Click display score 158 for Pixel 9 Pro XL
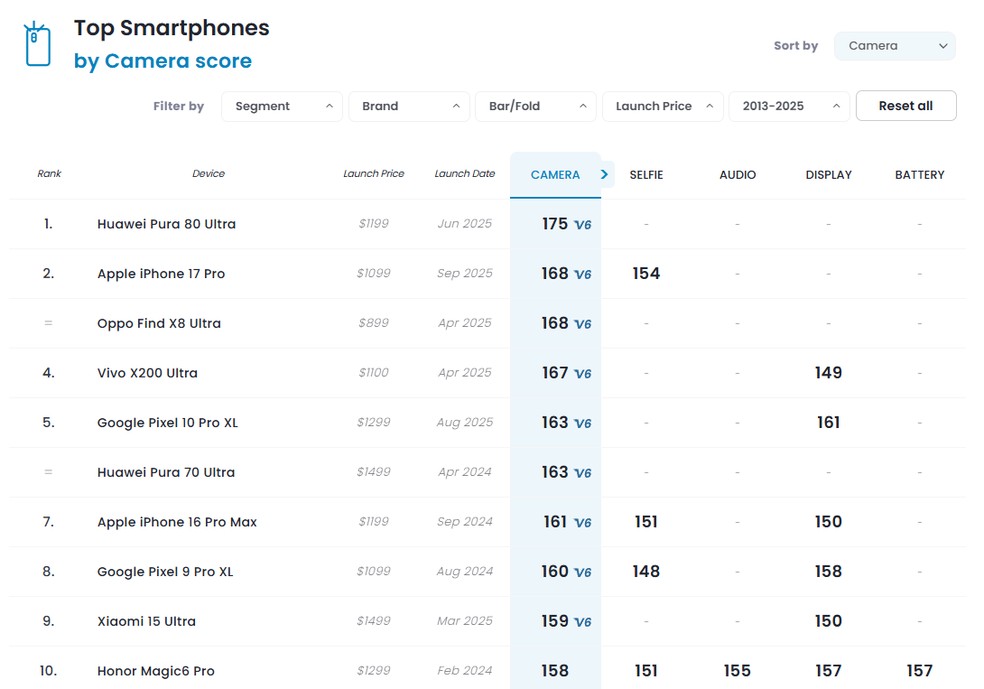984x689 pixels. [x=828, y=571]
